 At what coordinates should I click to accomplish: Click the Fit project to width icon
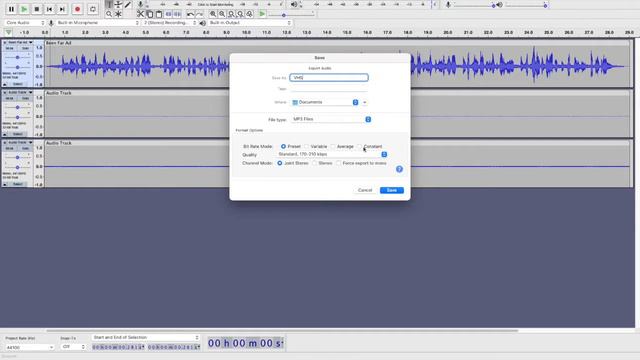click(x=240, y=14)
